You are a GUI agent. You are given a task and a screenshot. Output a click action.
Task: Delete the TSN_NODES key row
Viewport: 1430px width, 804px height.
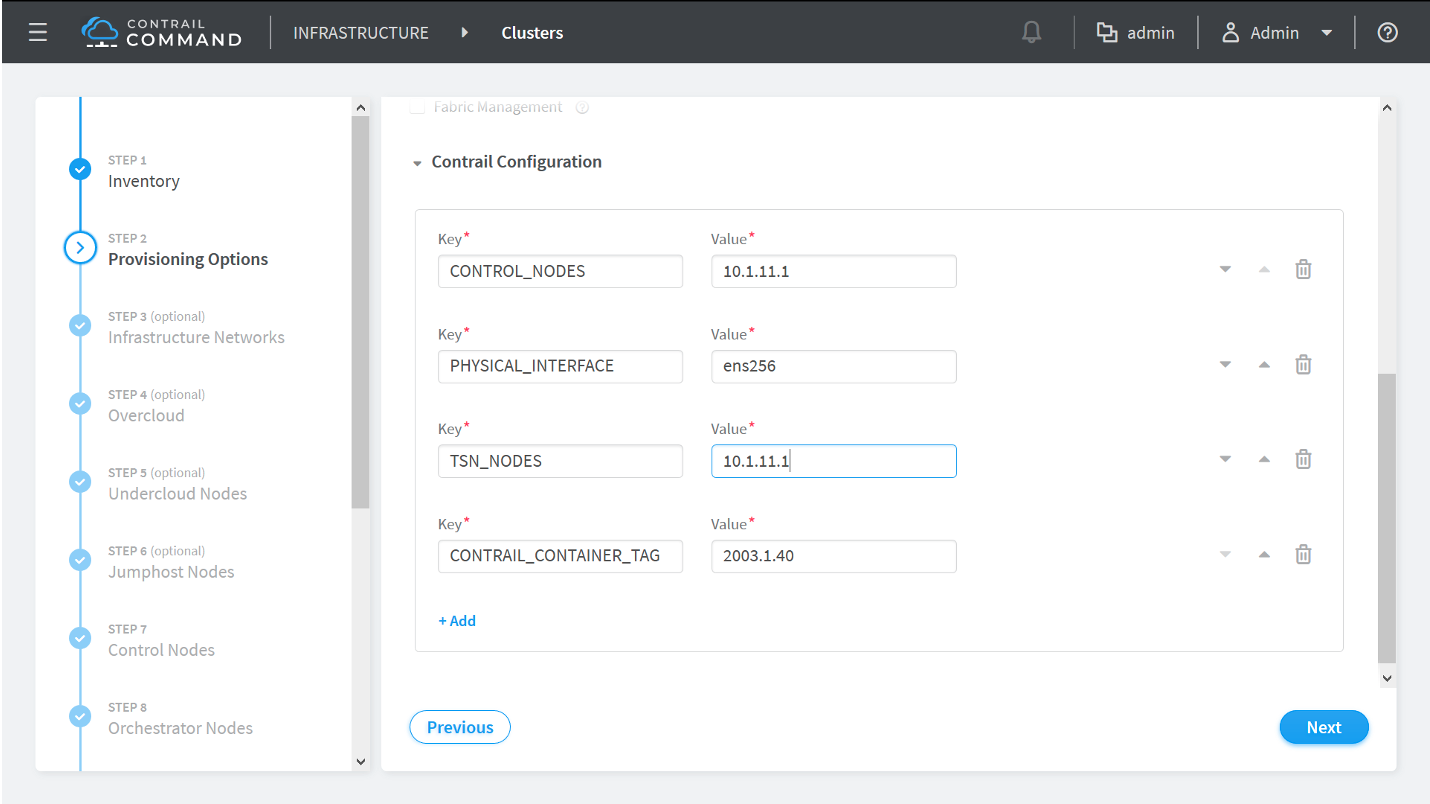(x=1303, y=460)
